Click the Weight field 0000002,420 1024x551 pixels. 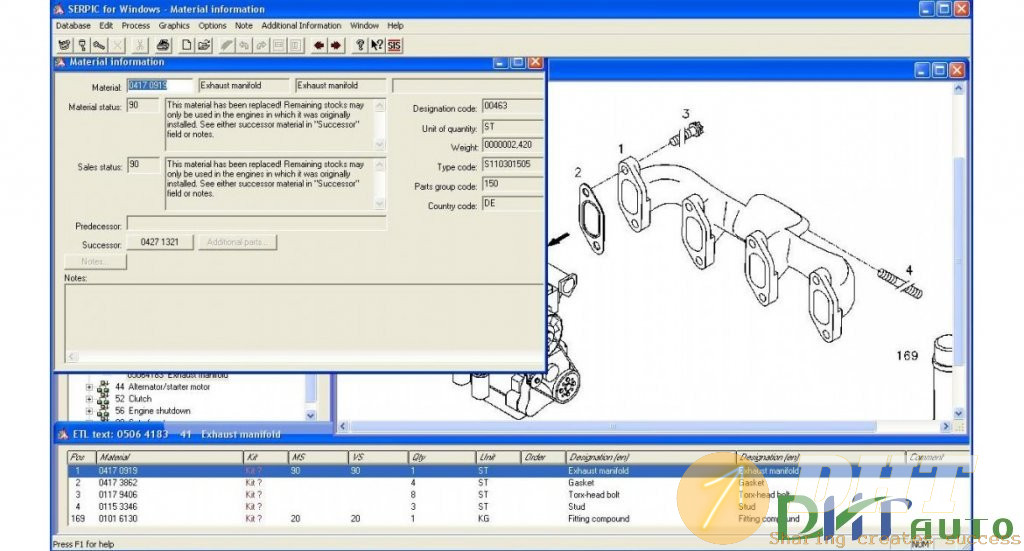tap(513, 145)
